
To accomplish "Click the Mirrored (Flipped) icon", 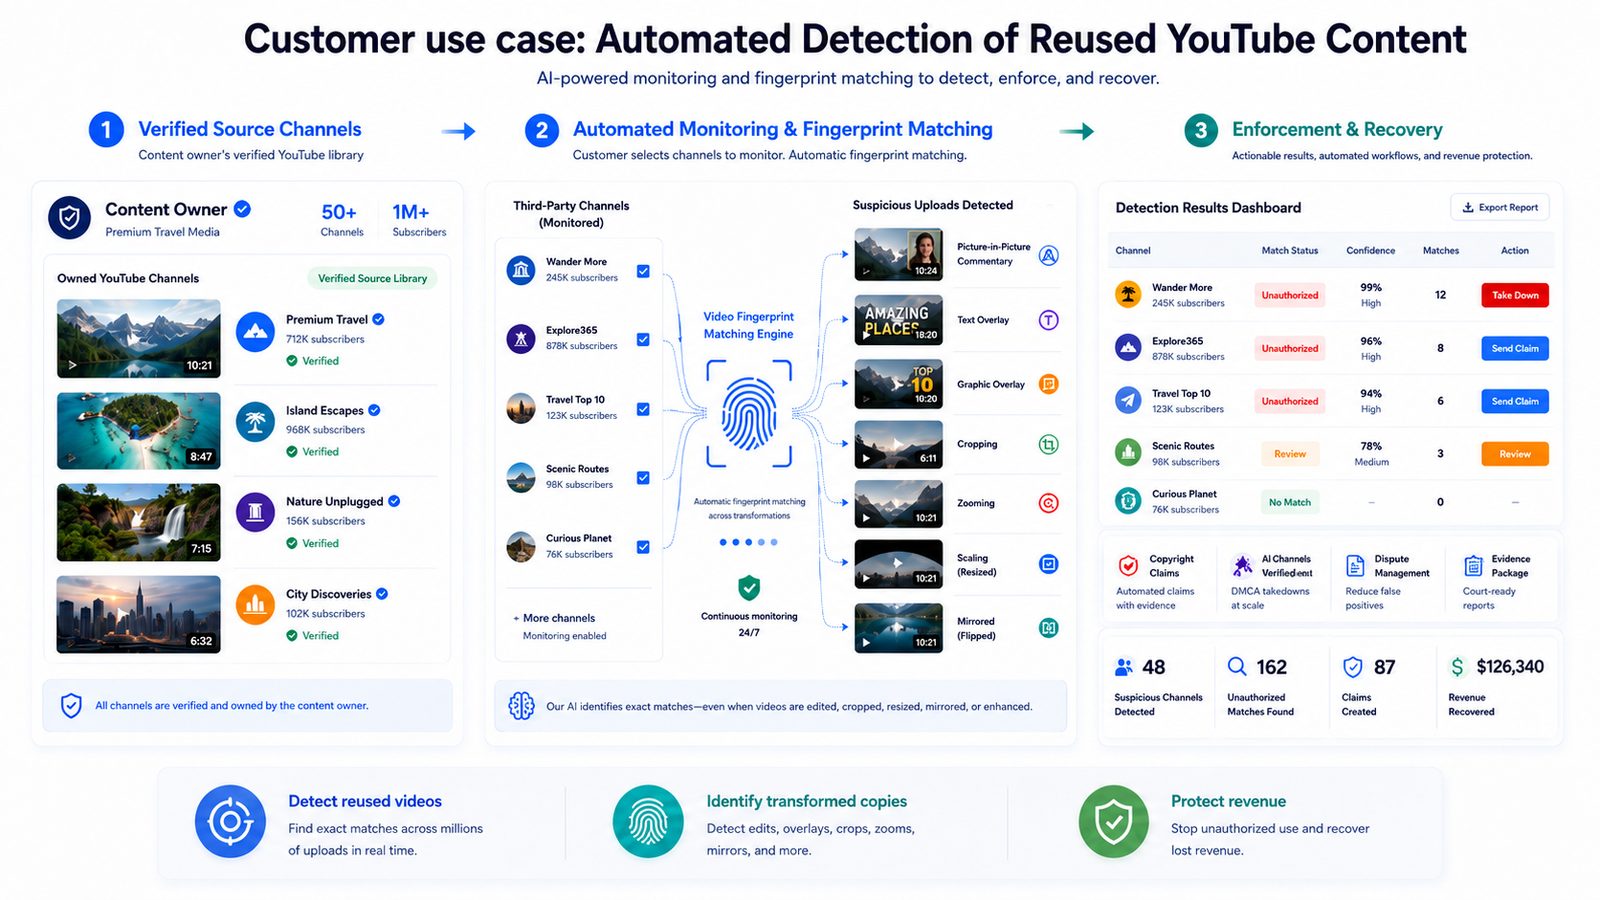I will [x=1048, y=628].
